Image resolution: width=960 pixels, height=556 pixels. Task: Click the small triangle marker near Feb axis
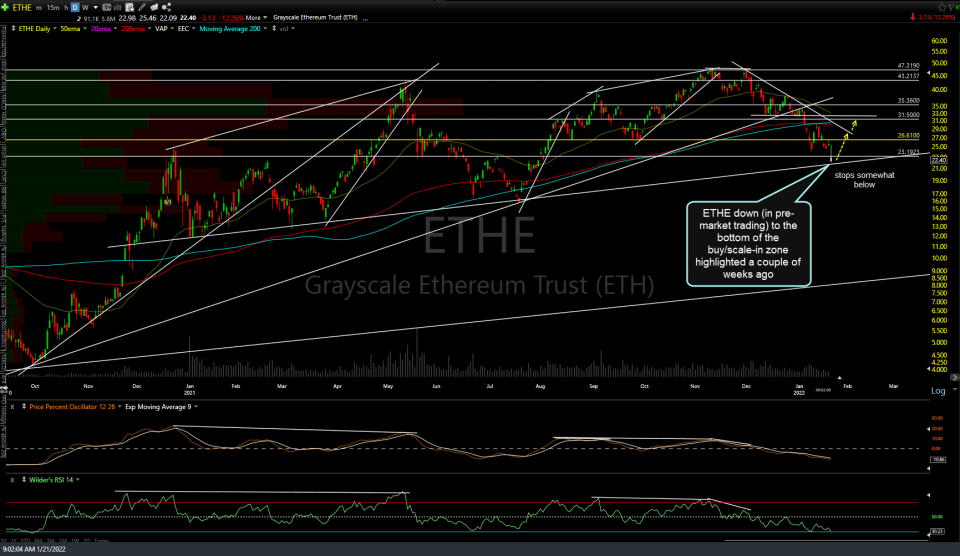[839, 377]
